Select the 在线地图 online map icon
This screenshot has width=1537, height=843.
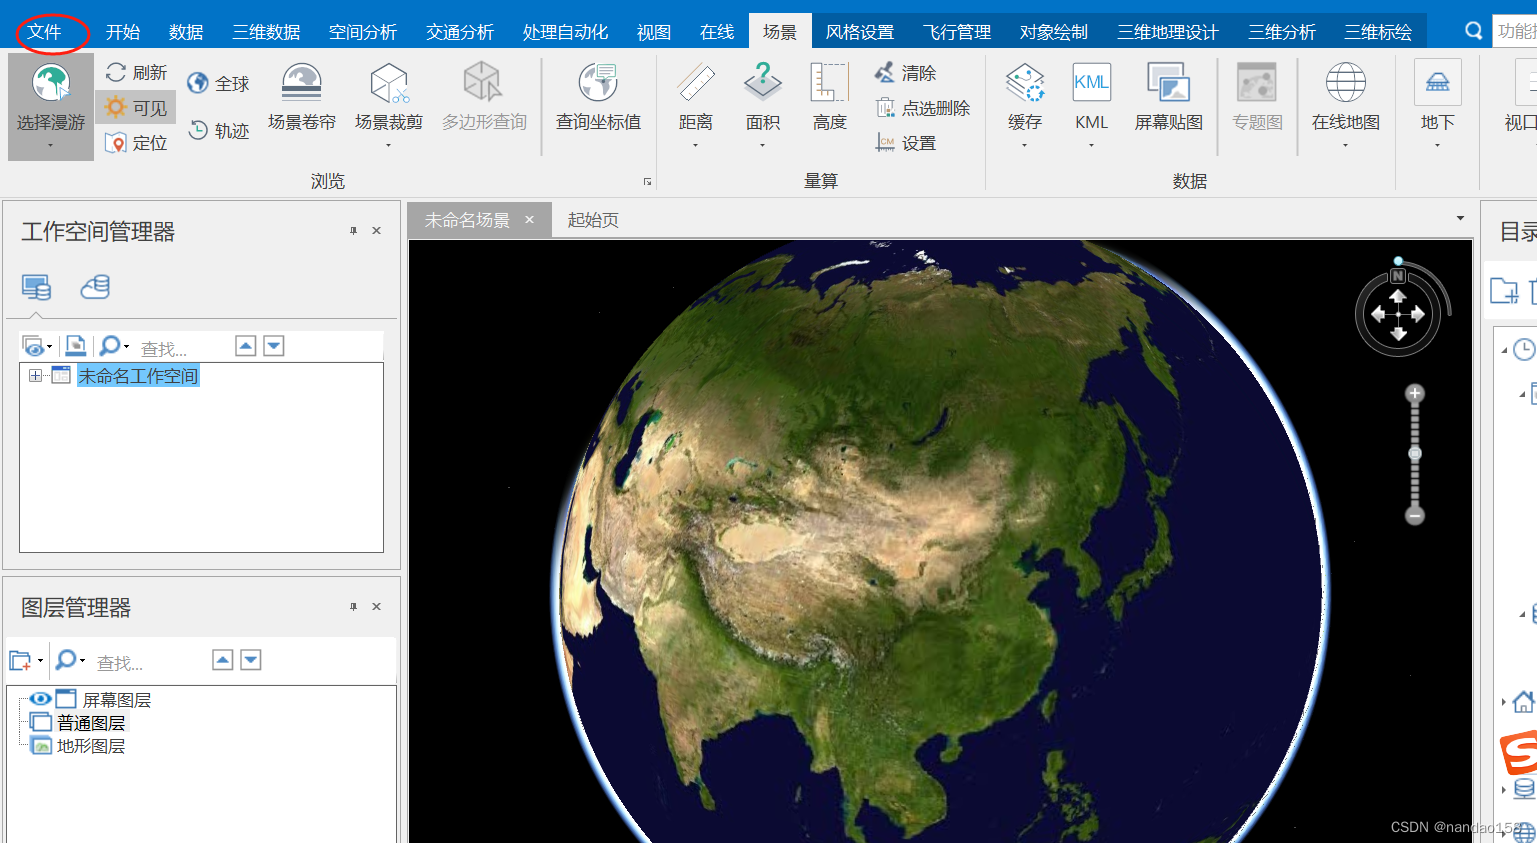pyautogui.click(x=1345, y=95)
